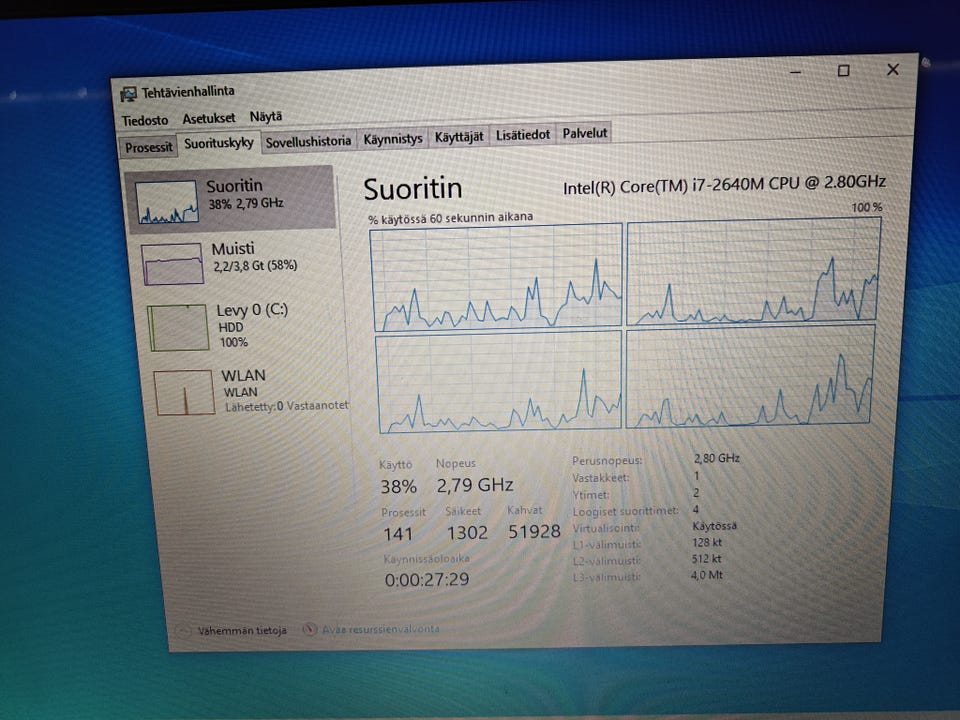The image size is (960, 720).
Task: Select the Levy 0 (C:) mini graph thumbnail
Action: click(178, 328)
